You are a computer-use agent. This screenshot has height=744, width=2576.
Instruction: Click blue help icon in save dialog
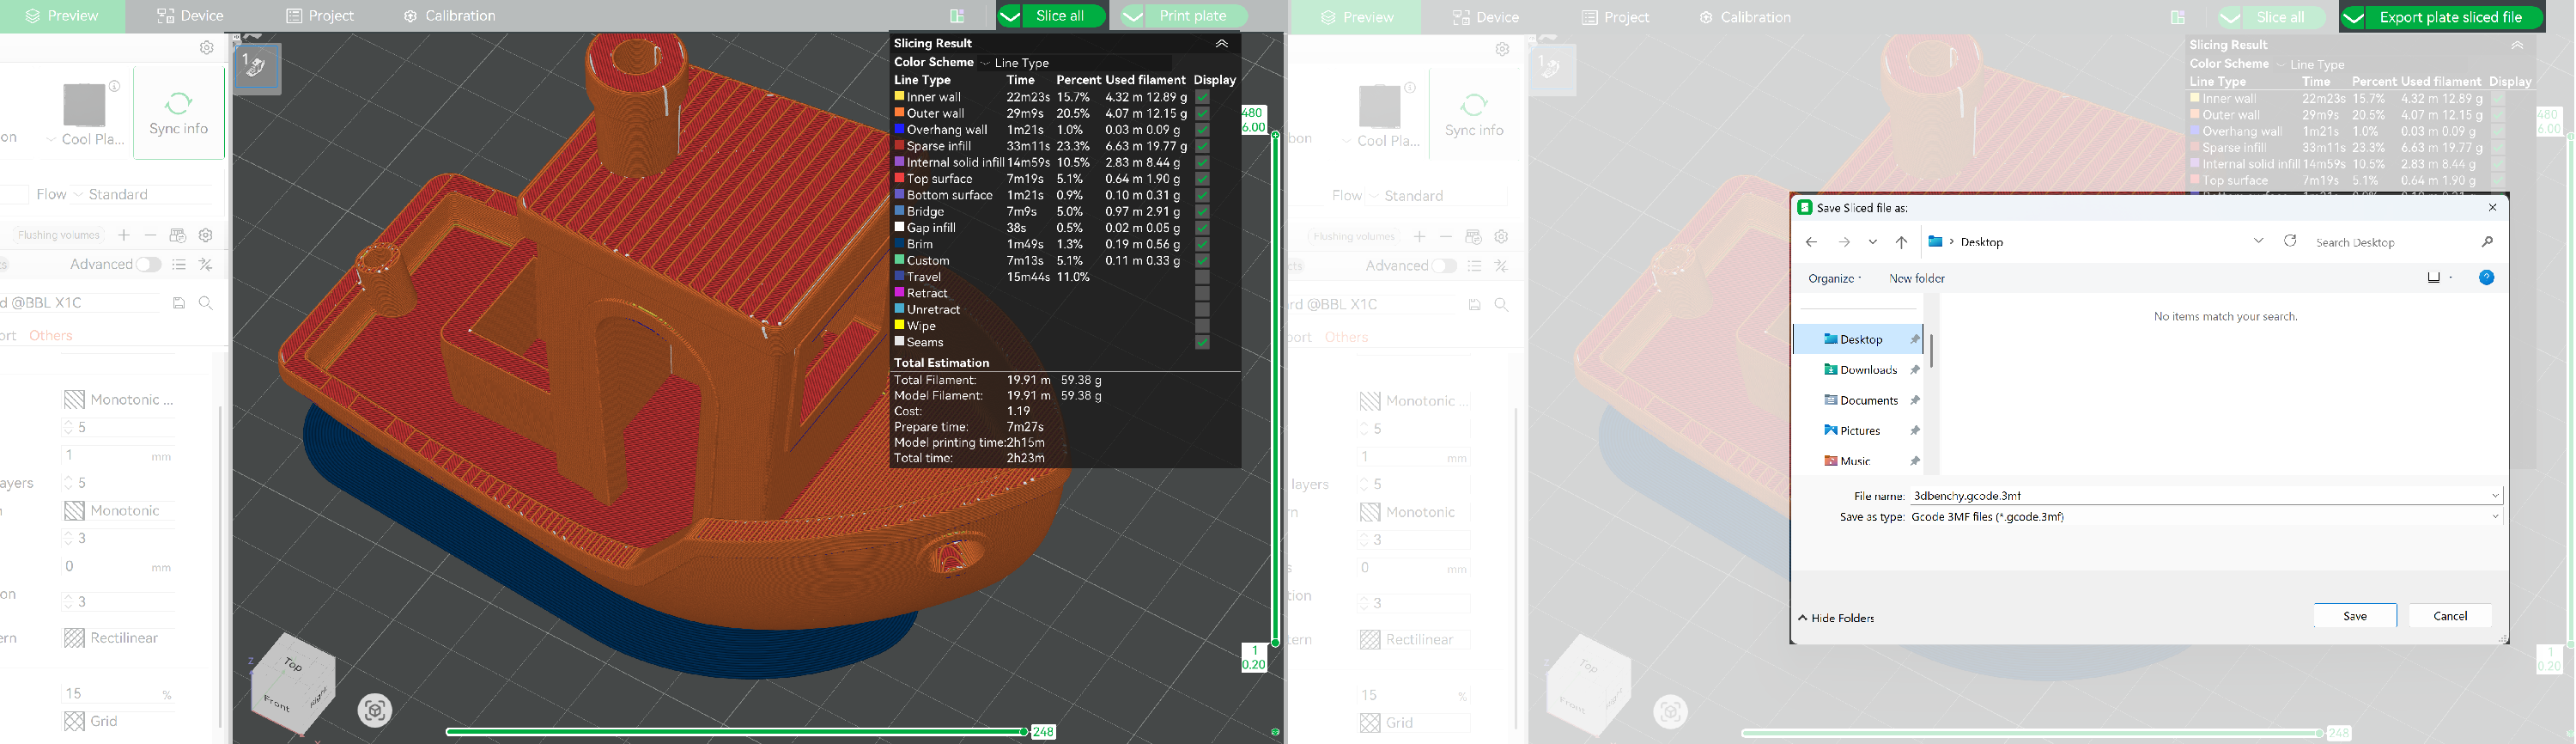pos(2486,278)
